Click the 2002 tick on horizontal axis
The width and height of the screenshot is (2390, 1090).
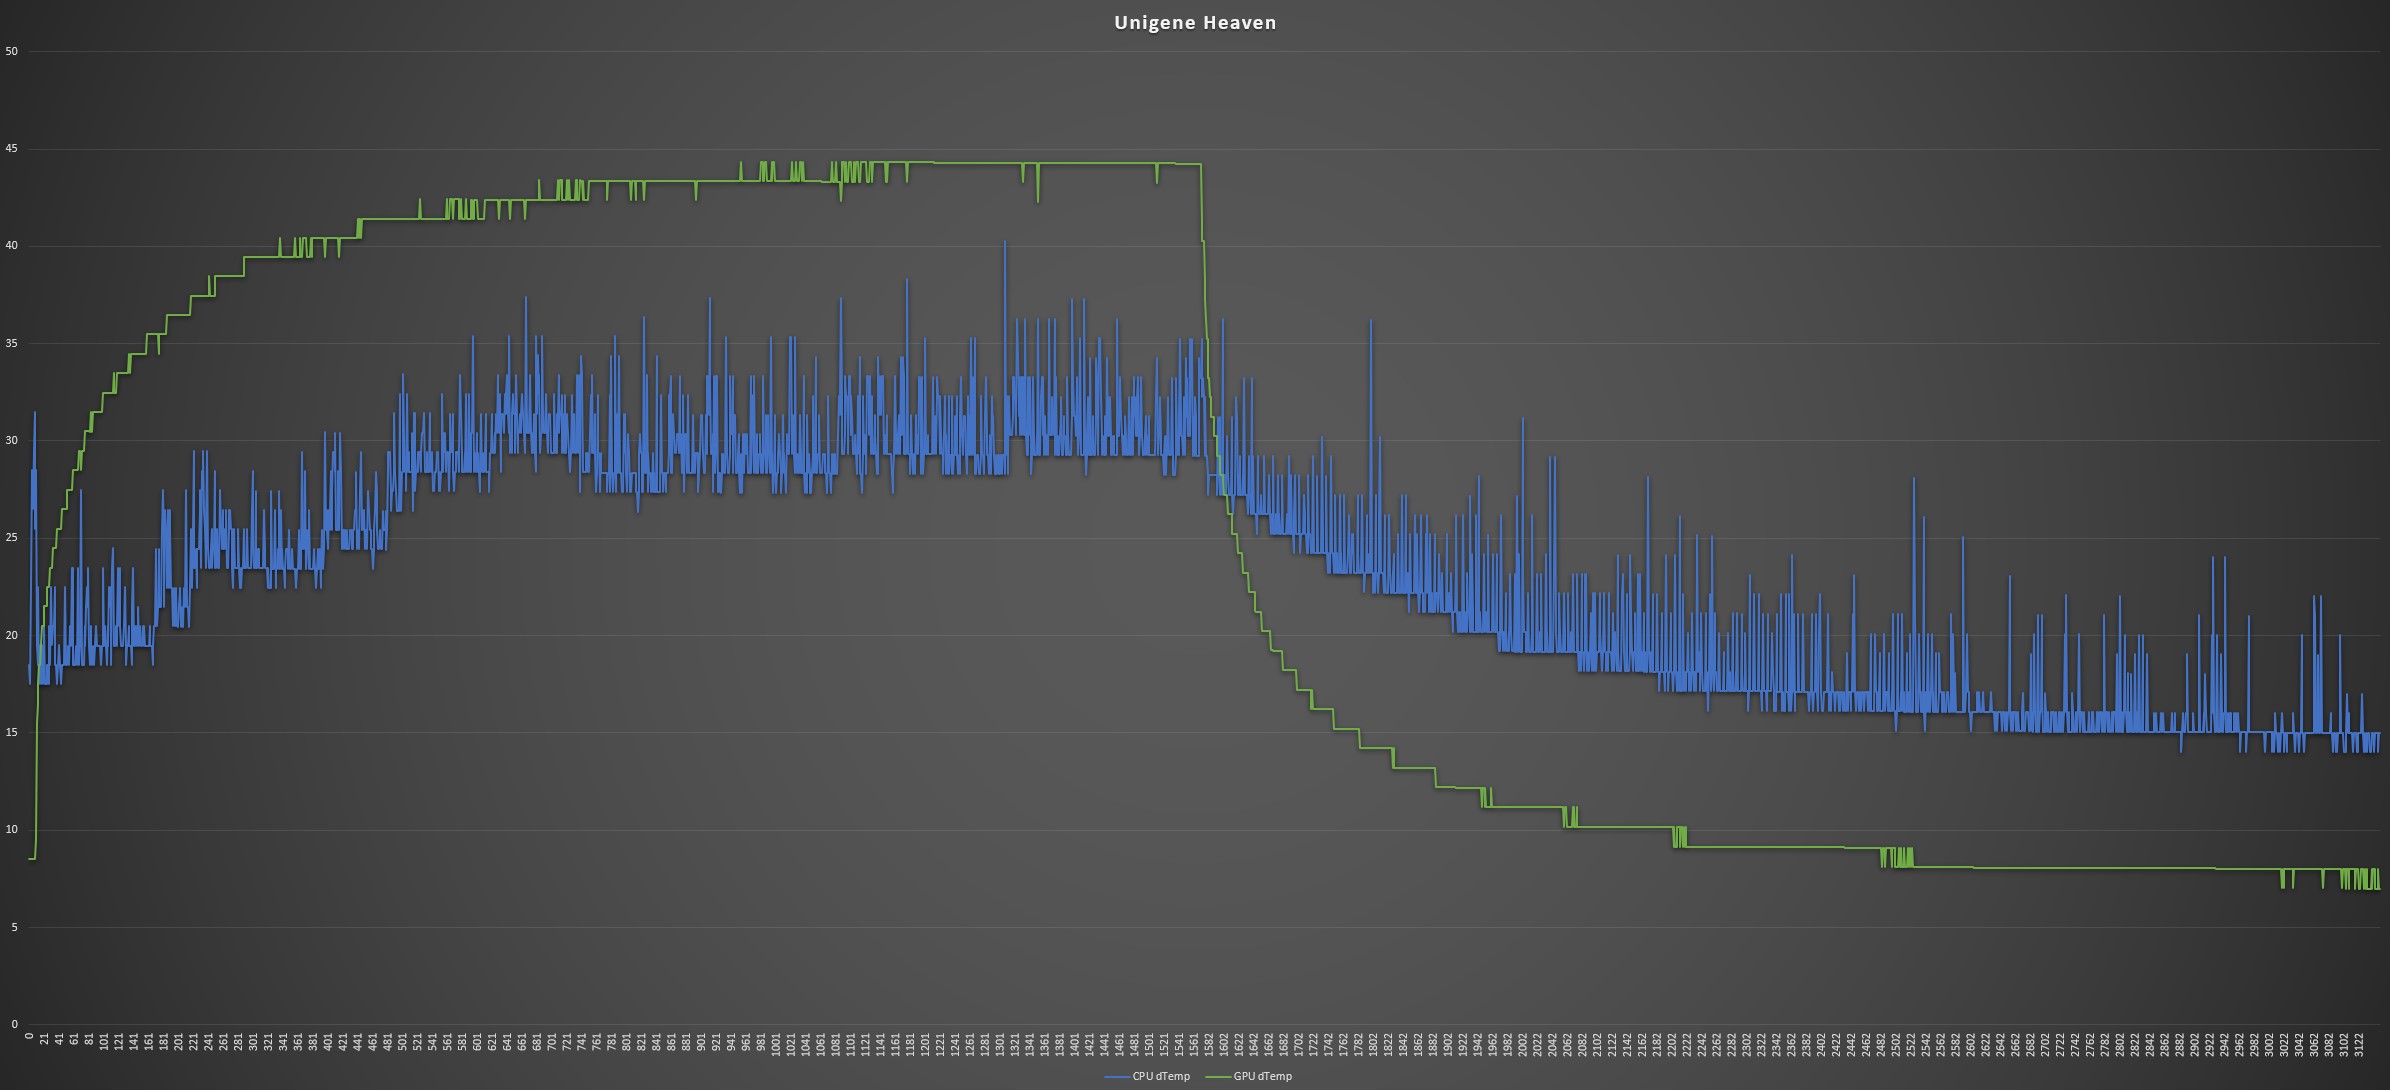tap(1523, 1046)
